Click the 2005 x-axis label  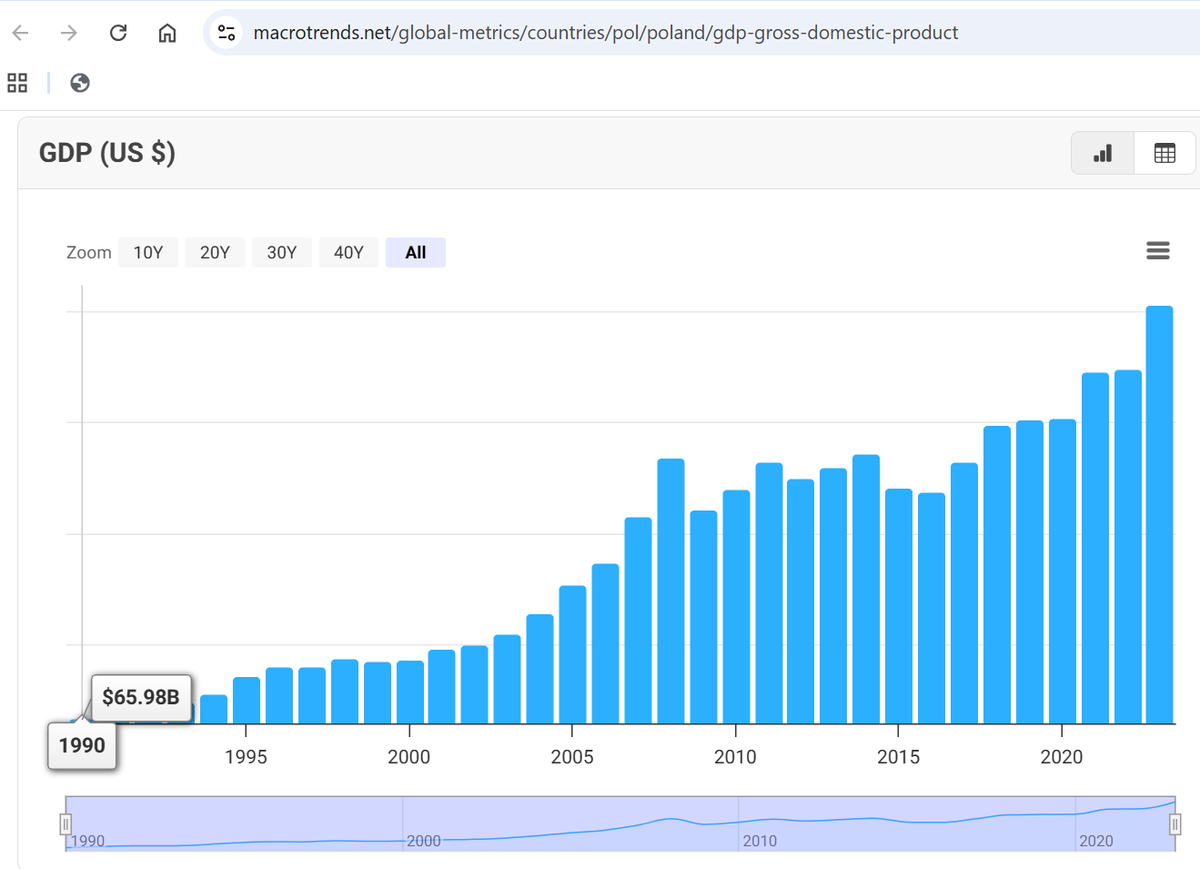(573, 757)
